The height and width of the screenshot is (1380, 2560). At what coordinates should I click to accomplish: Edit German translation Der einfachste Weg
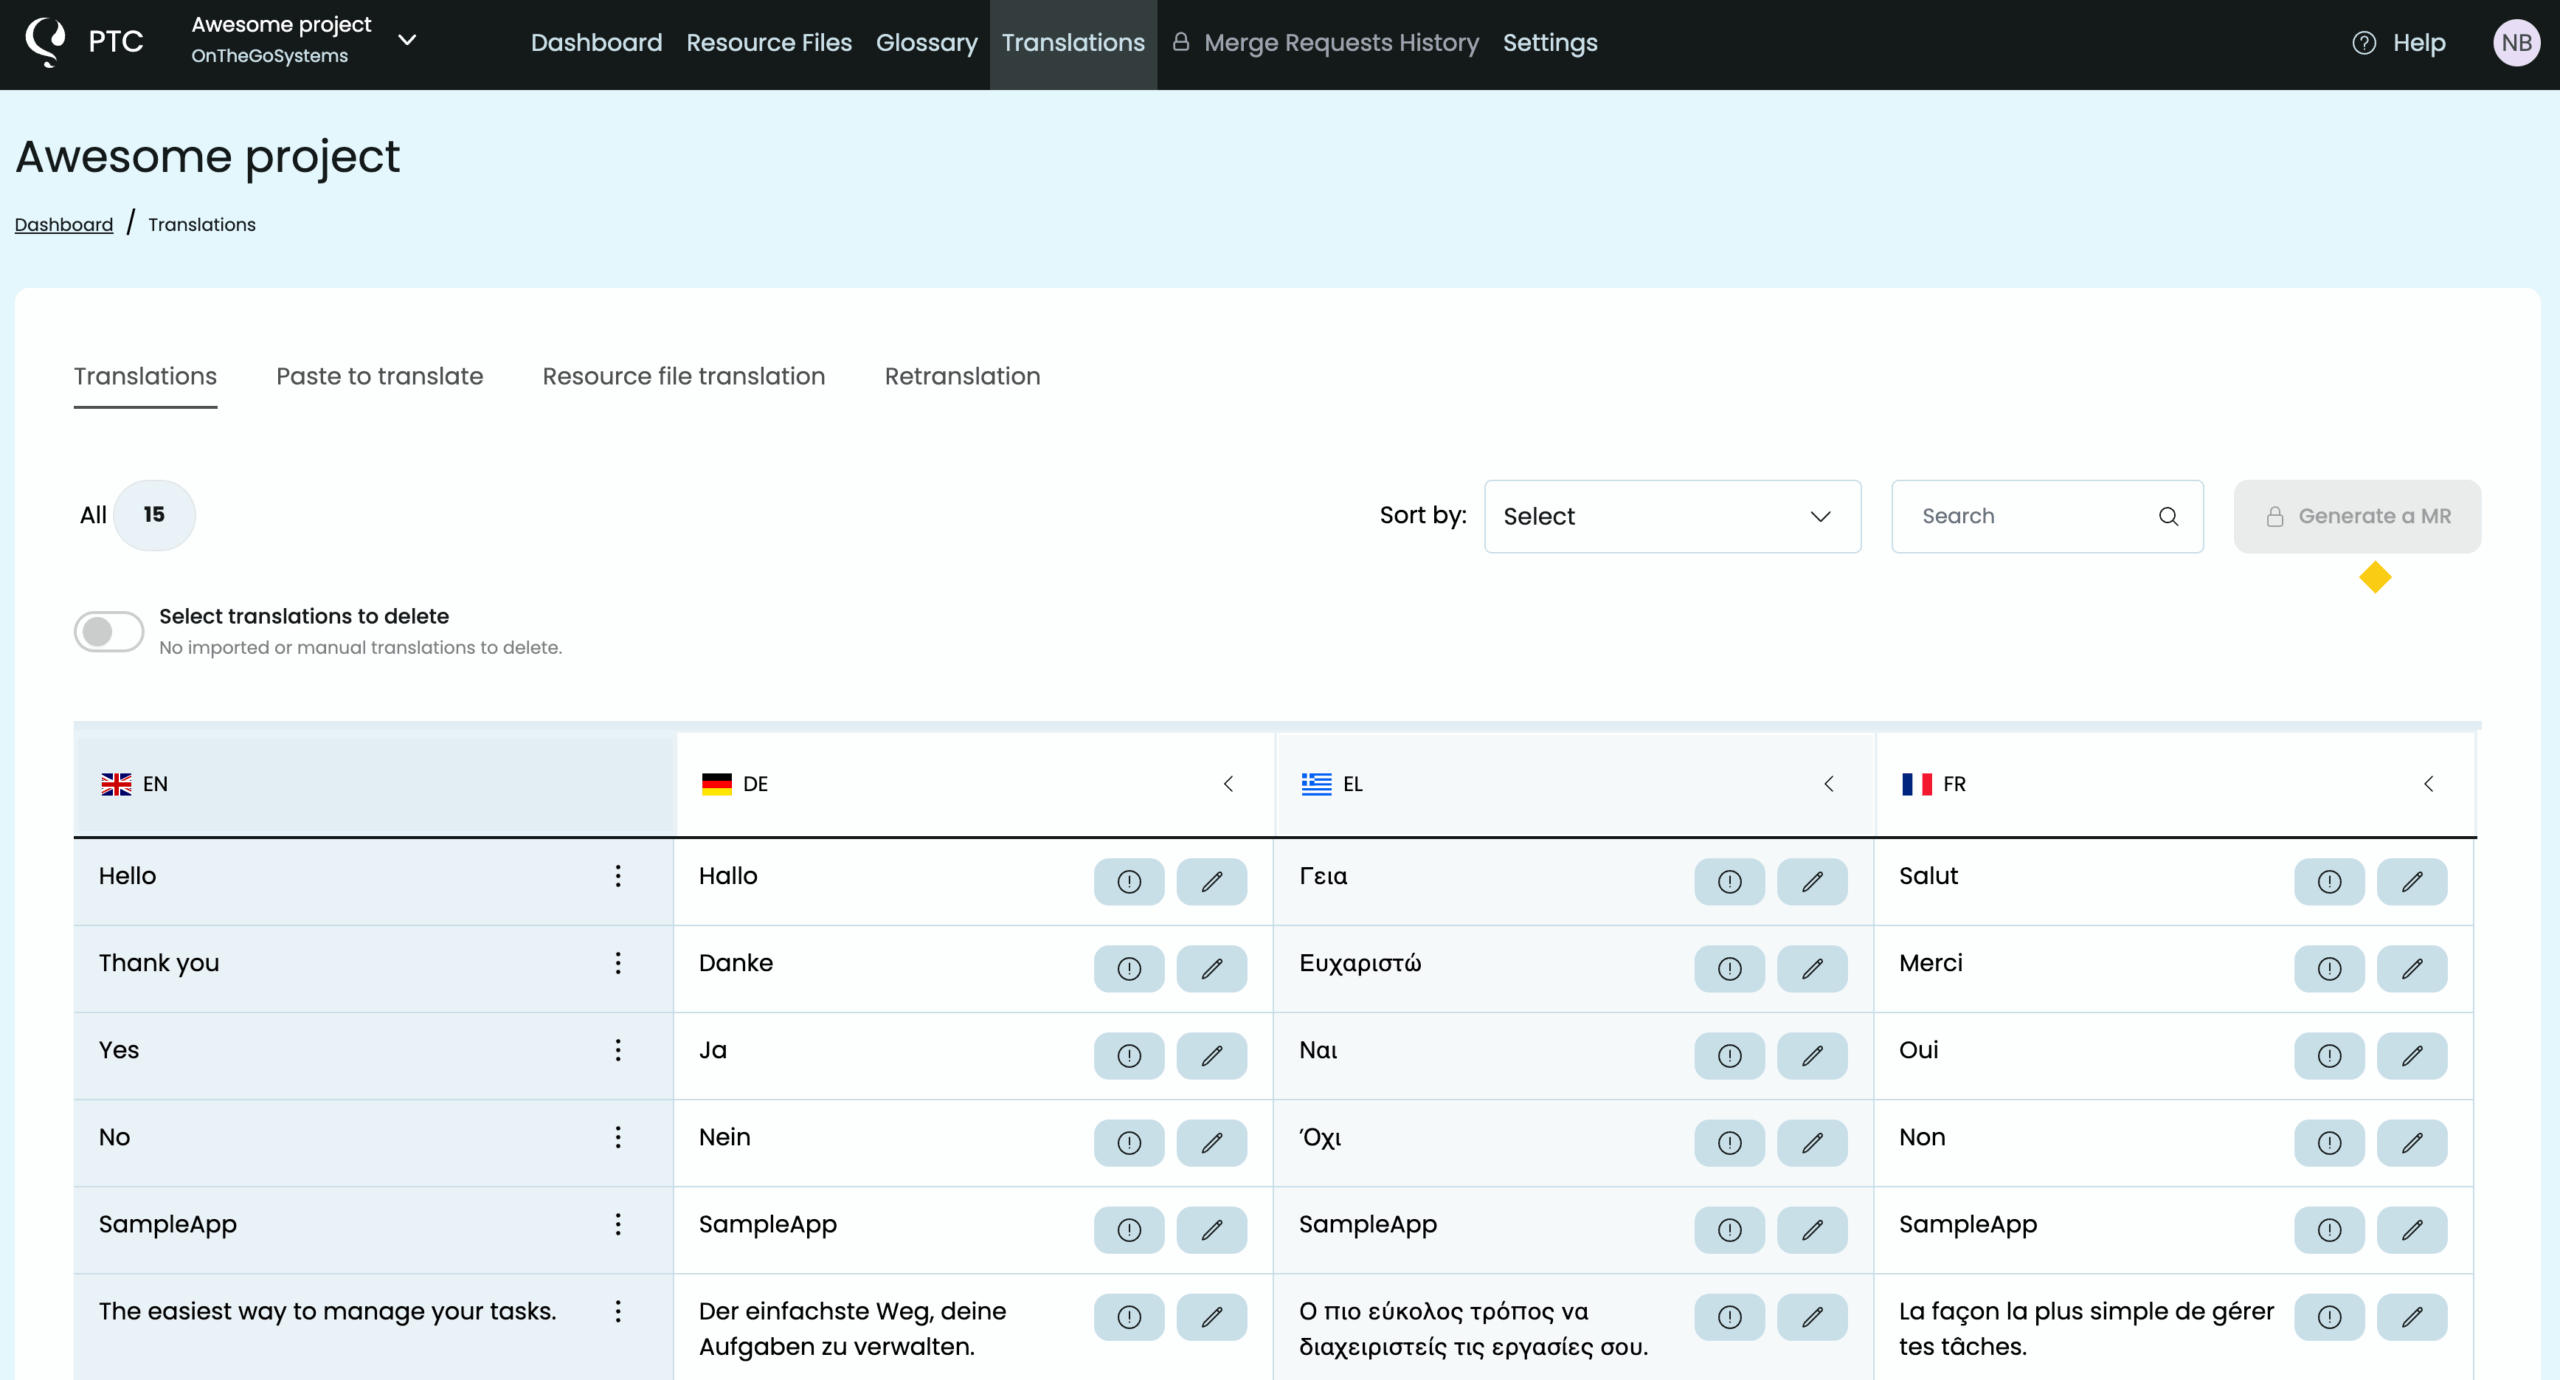point(1212,1316)
